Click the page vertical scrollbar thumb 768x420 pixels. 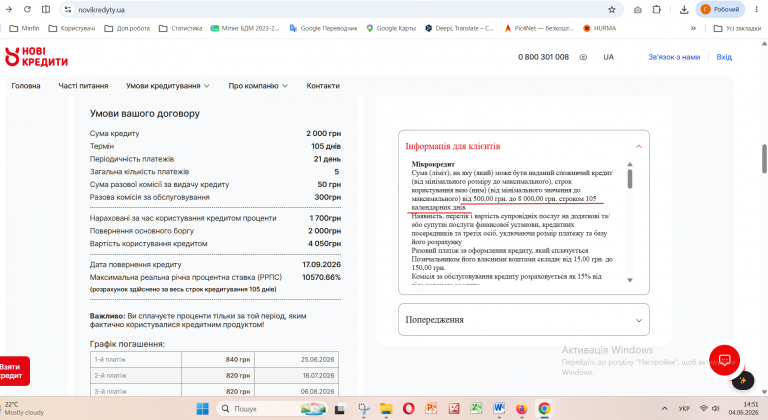coord(764,159)
